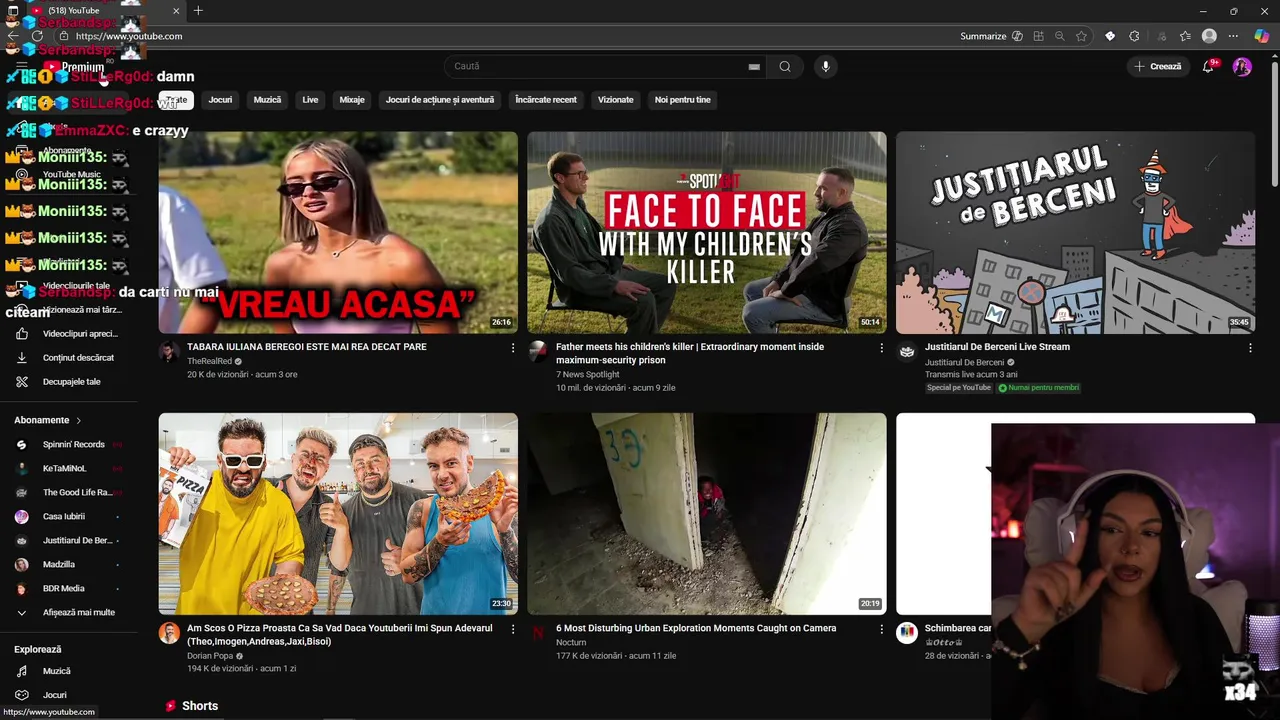Select the Muzică filter chip
The height and width of the screenshot is (720, 1280).
tap(267, 100)
